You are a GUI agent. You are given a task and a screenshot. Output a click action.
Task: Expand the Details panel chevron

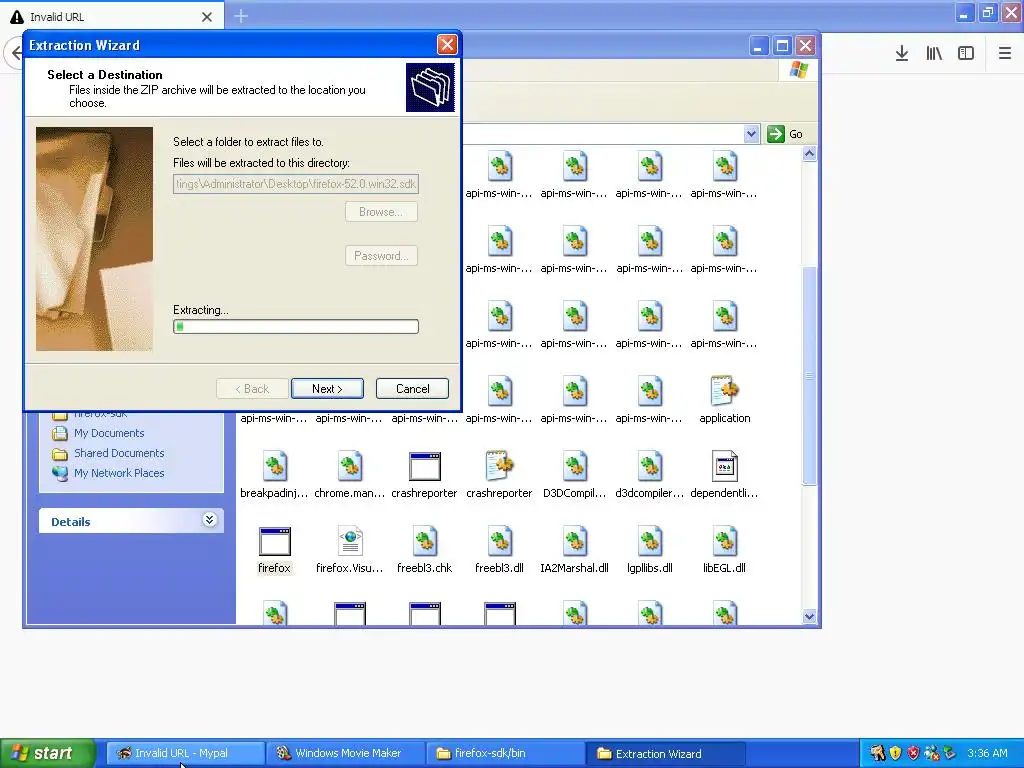coord(209,520)
